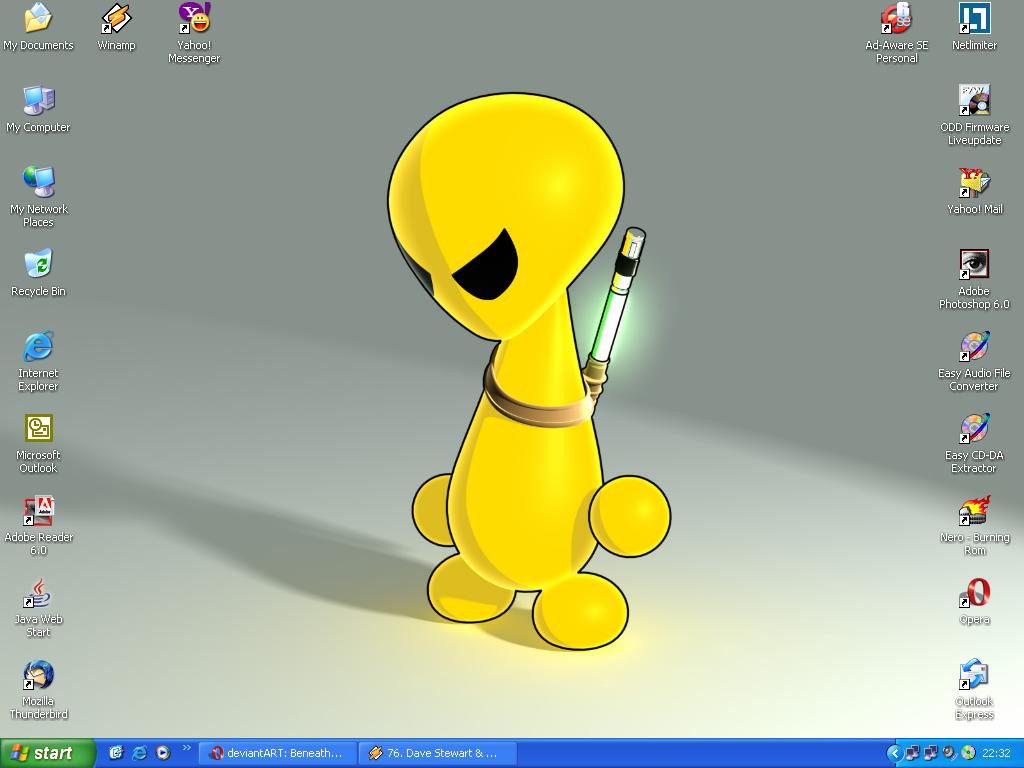This screenshot has height=768, width=1024.
Task: Launch Outlook Express from Quick Launch
Action: 116,753
